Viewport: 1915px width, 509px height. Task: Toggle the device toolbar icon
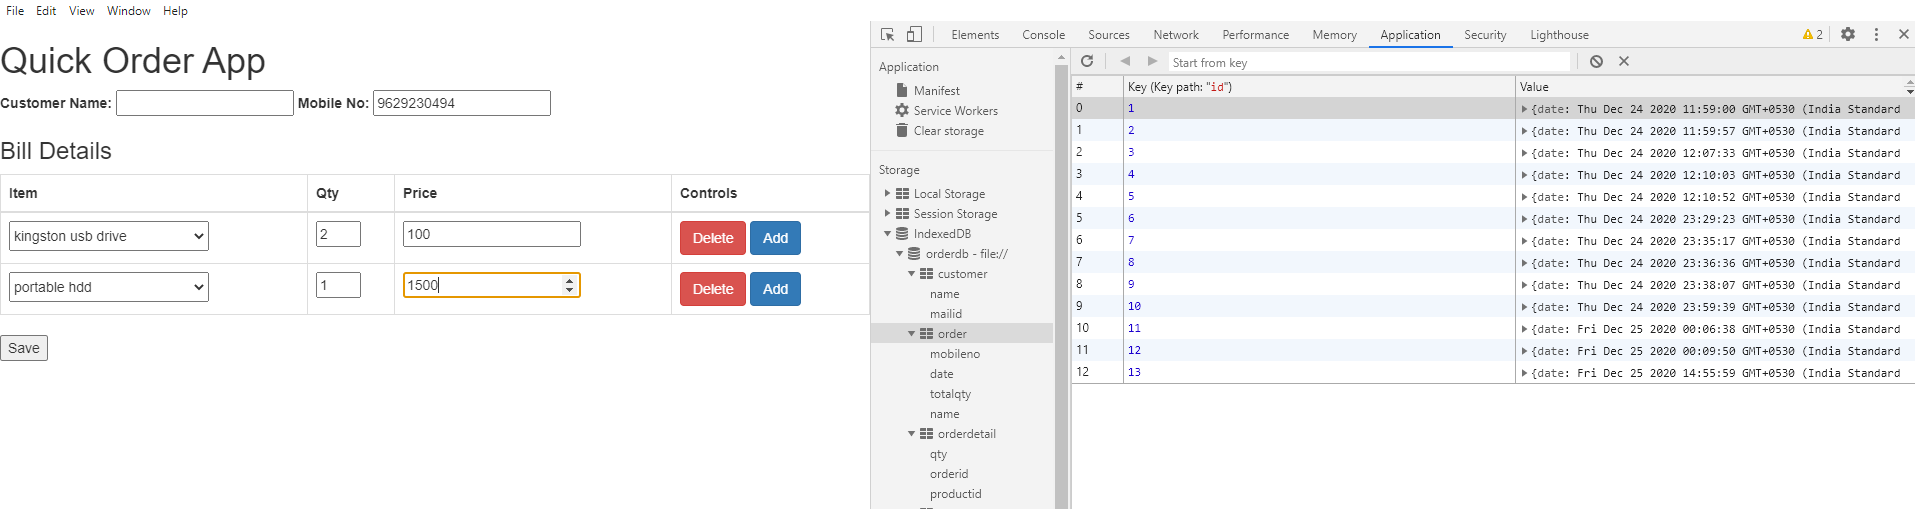click(x=914, y=34)
